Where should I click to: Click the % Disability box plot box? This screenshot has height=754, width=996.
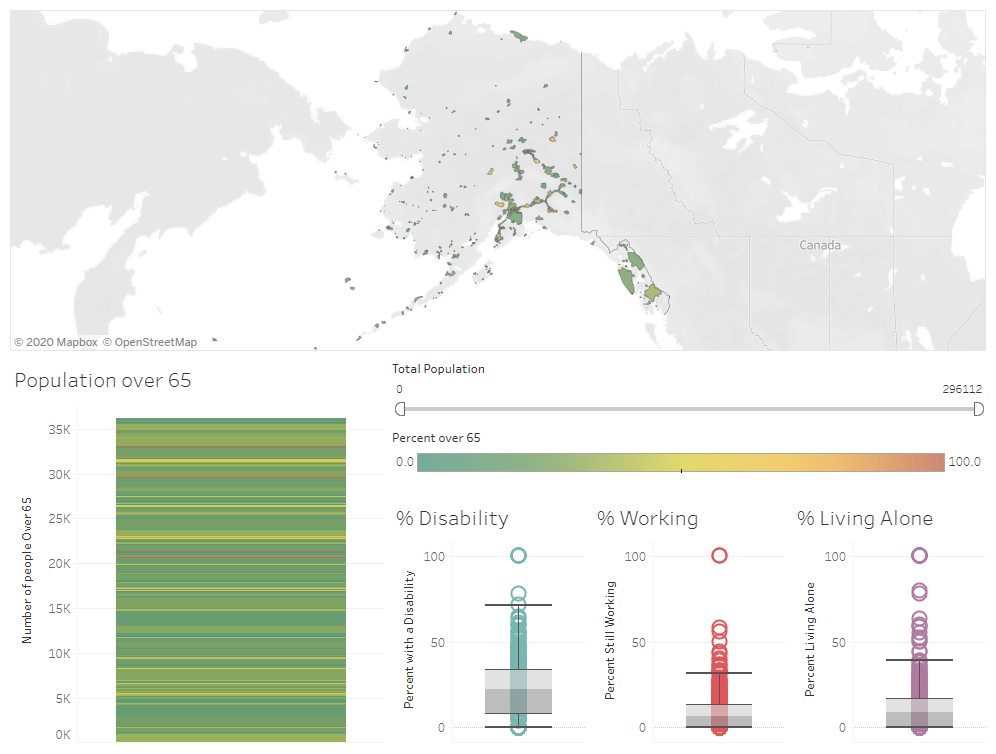pos(518,691)
